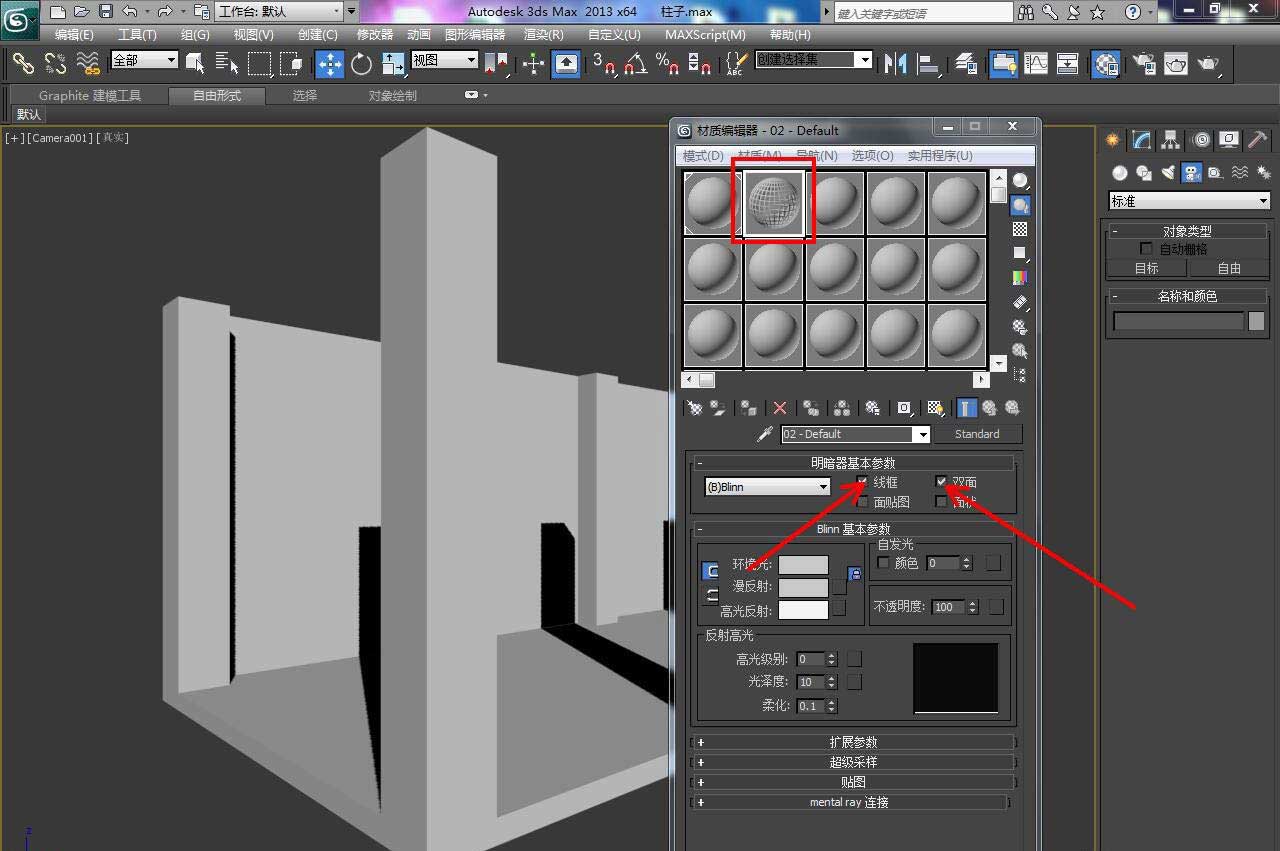This screenshot has height=851, width=1280.
Task: Click the Render Setup teapot icon
Action: coord(1143,64)
